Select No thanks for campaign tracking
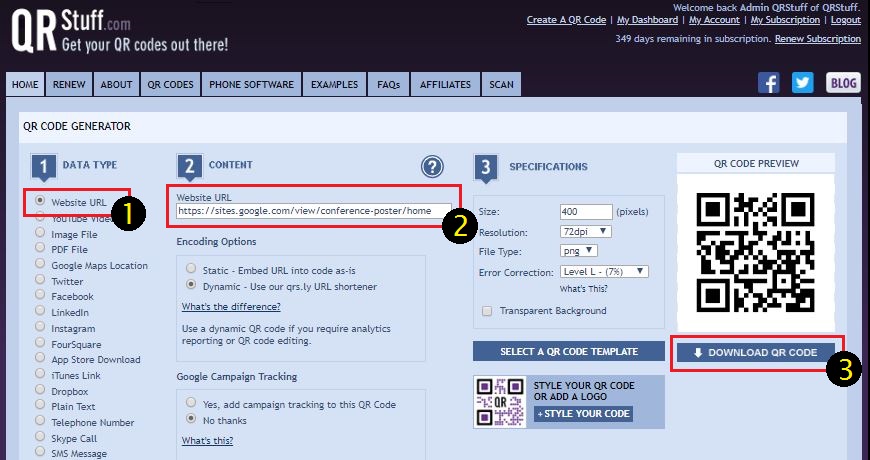This screenshot has width=870, height=460. 191,419
